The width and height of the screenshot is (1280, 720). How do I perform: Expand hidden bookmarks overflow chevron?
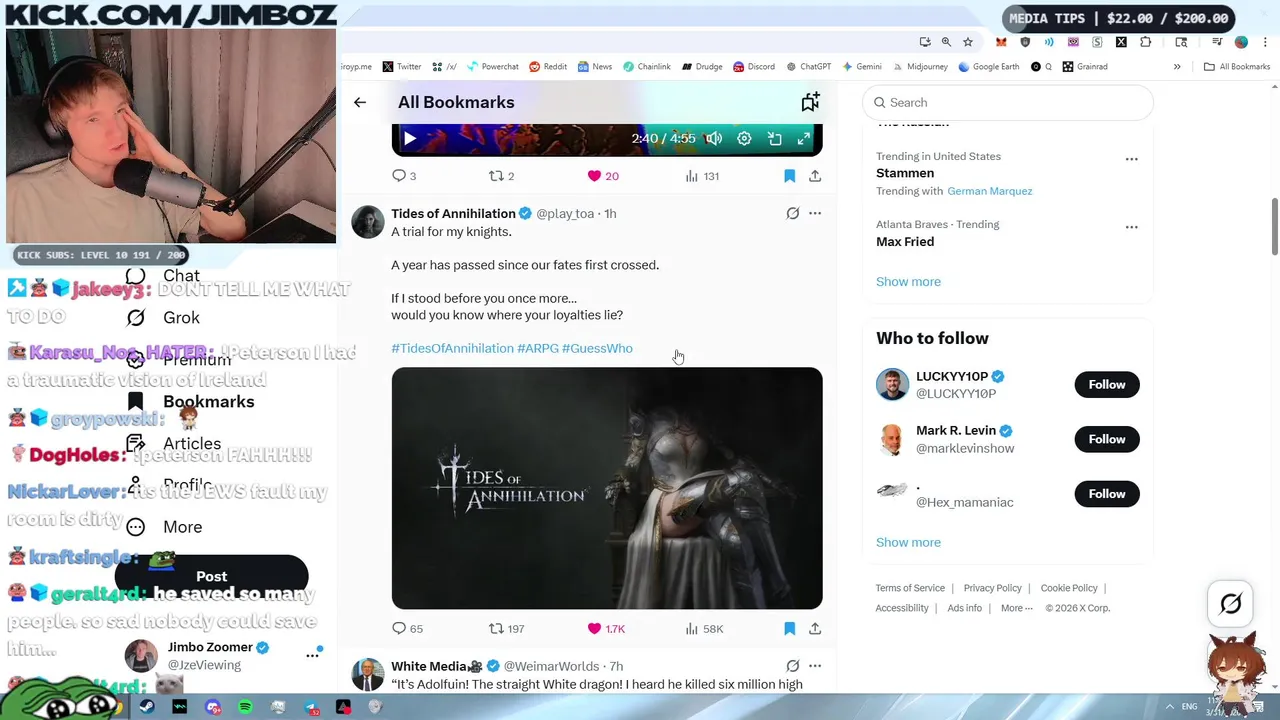pos(1177,67)
